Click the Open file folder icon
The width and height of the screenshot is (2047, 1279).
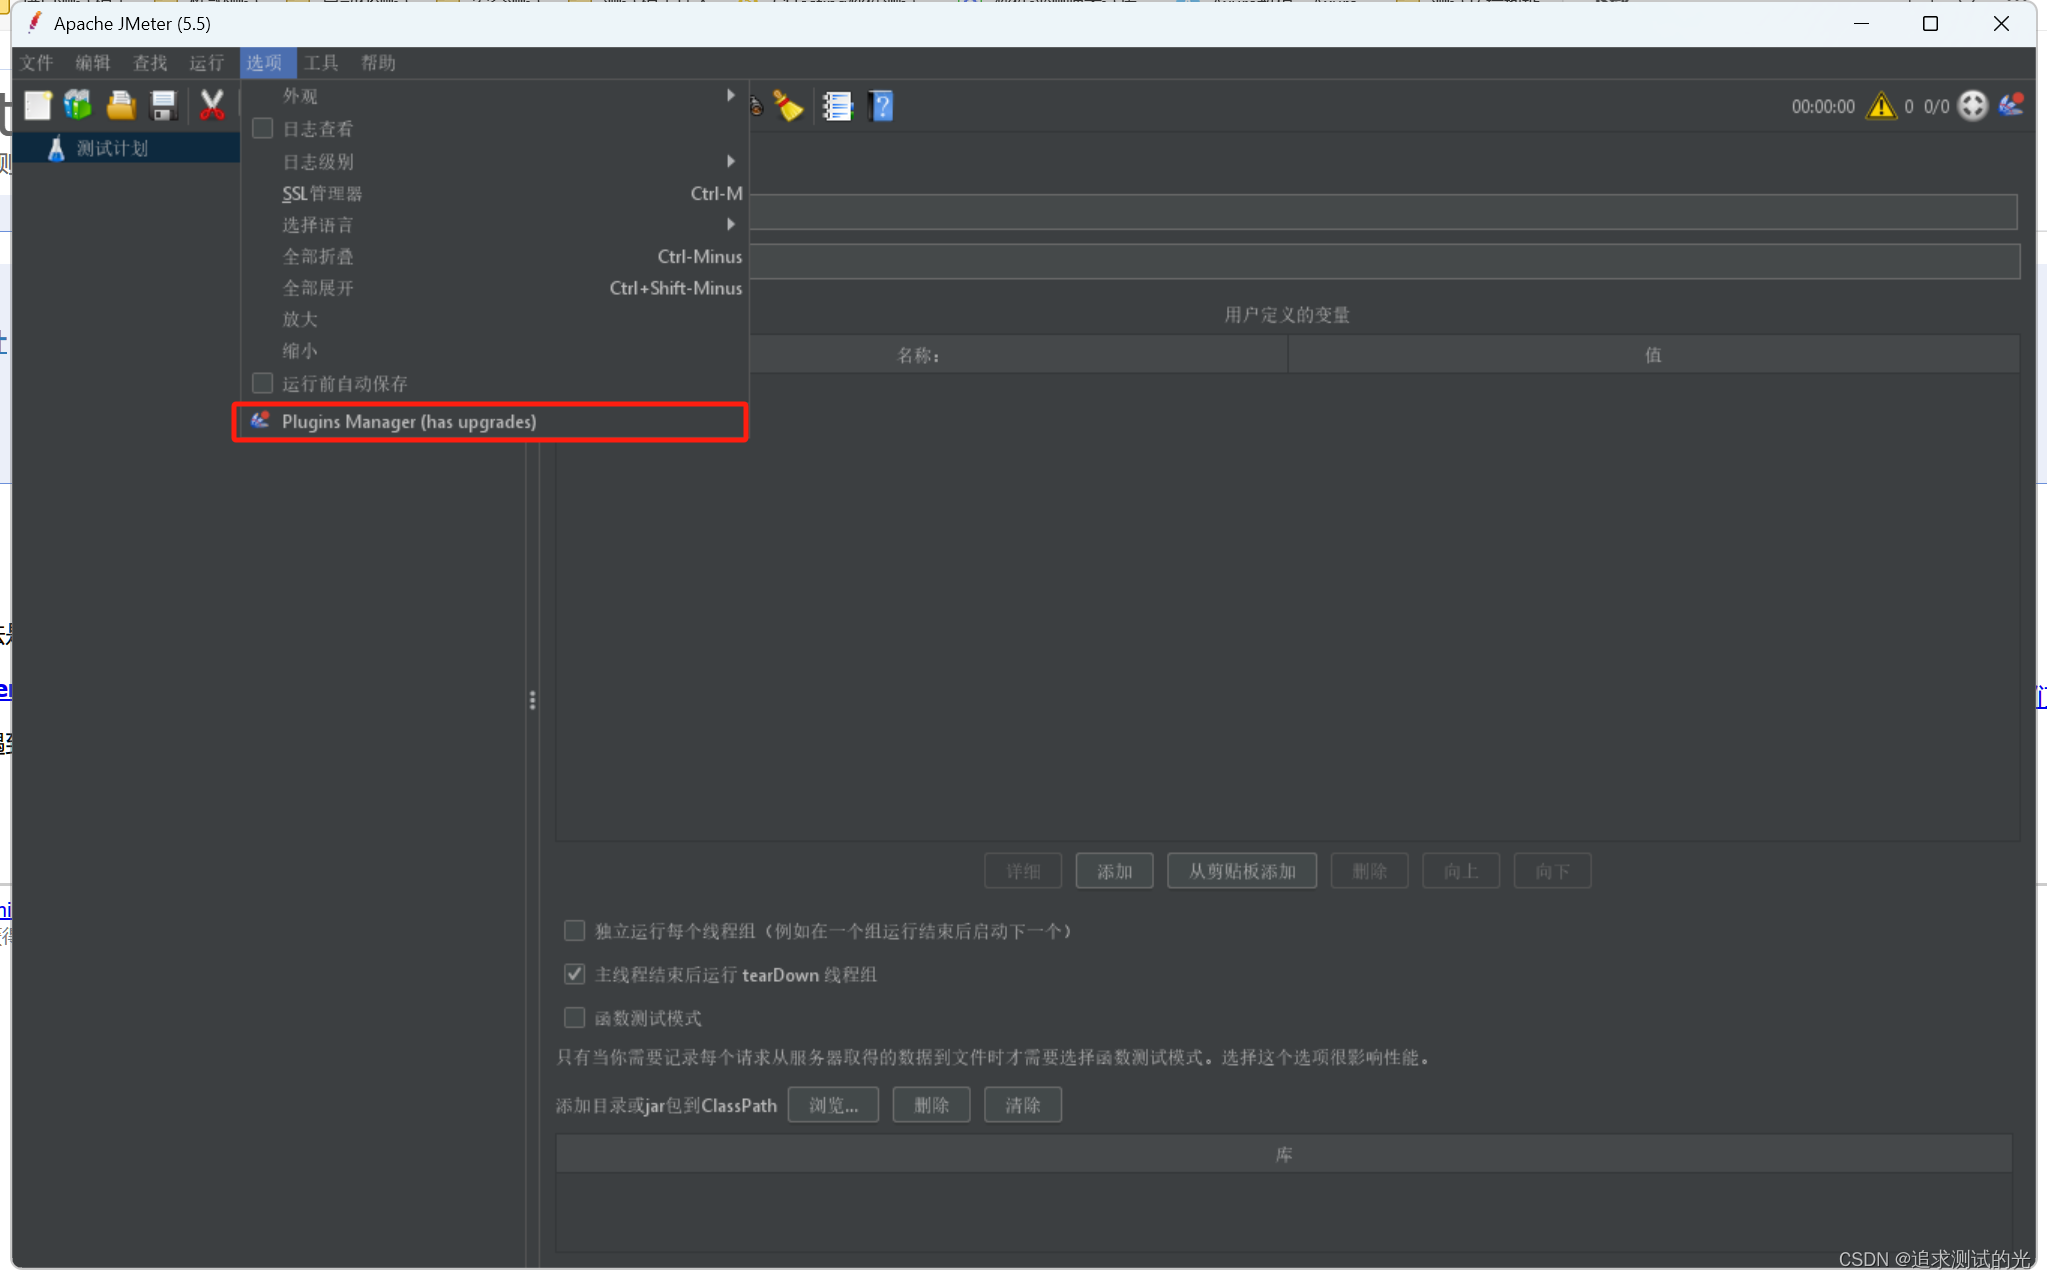tap(121, 105)
